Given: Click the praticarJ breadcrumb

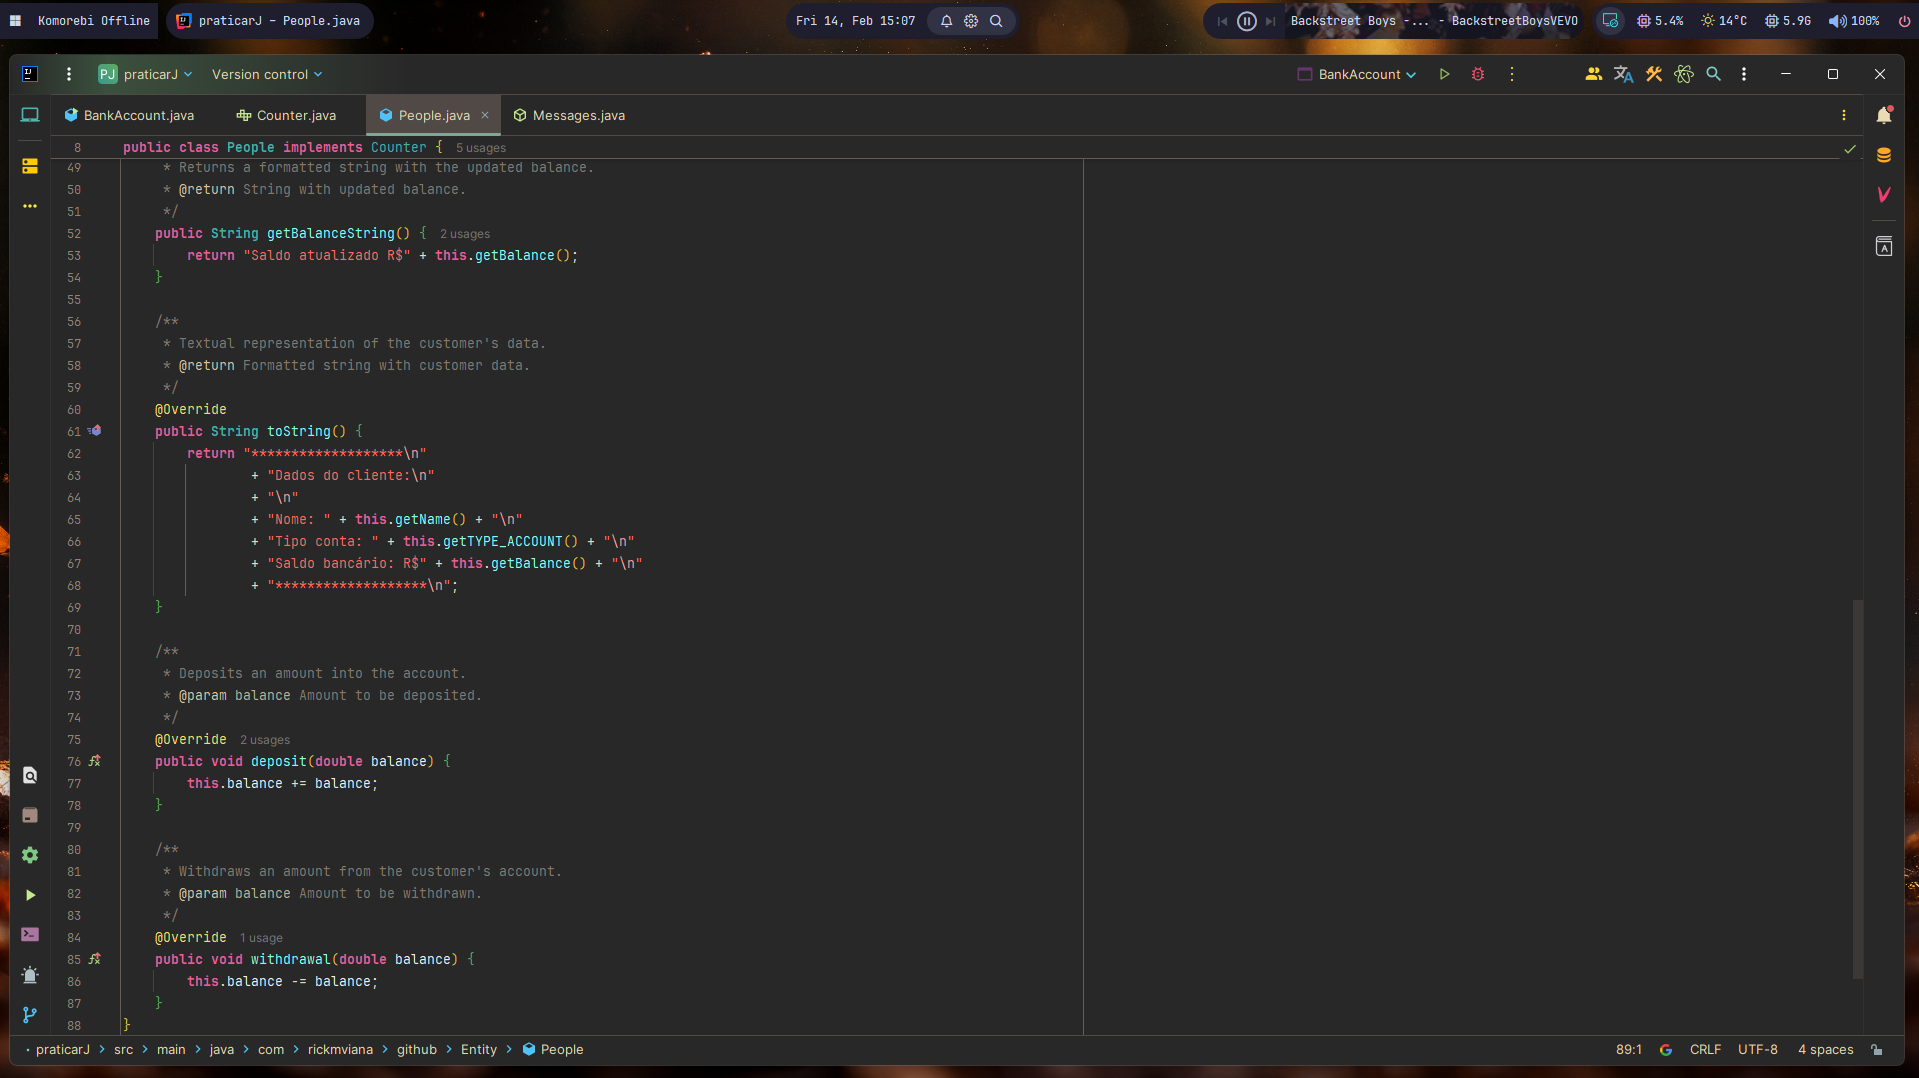Looking at the screenshot, I should tap(63, 1049).
